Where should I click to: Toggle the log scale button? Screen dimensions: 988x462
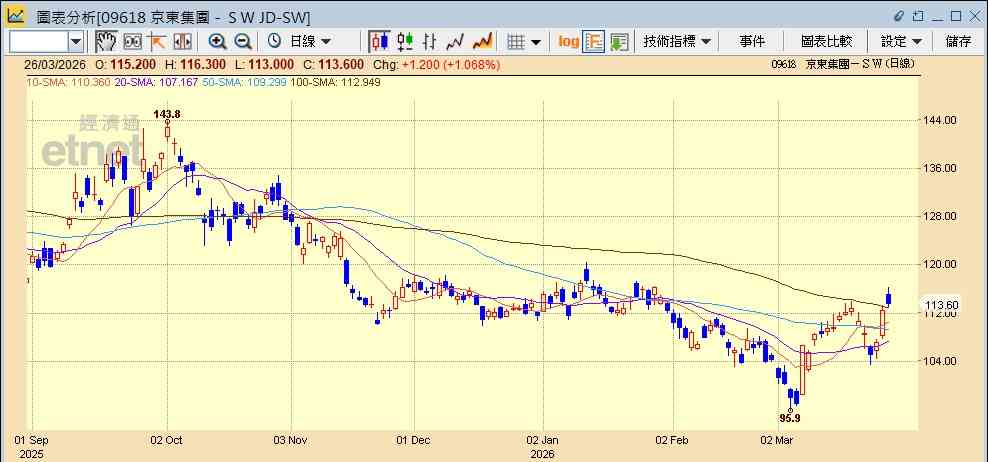(x=568, y=42)
